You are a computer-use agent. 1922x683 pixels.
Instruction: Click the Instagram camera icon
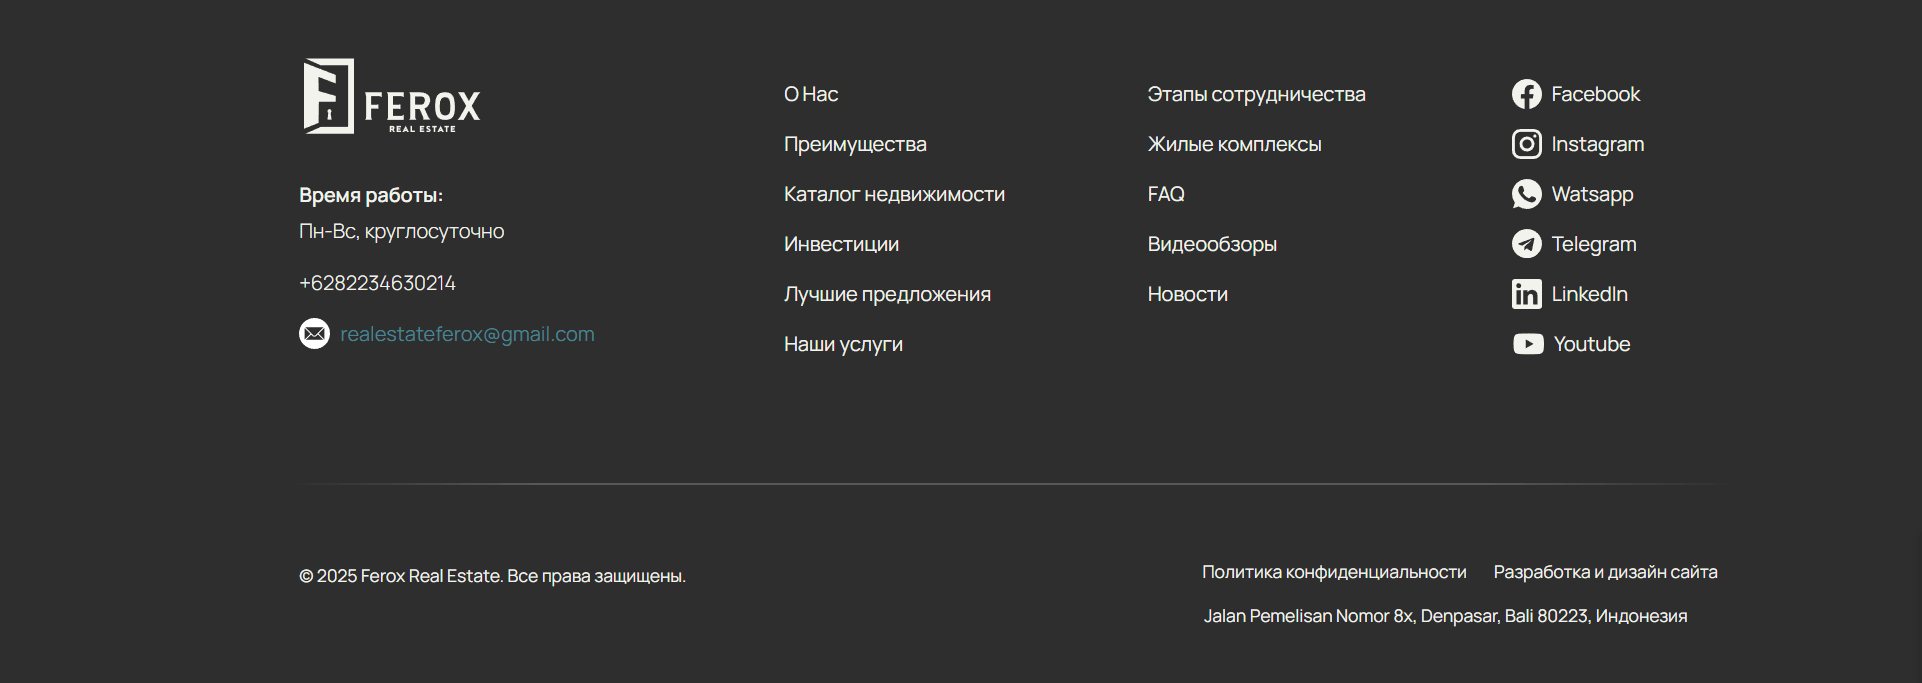point(1526,144)
